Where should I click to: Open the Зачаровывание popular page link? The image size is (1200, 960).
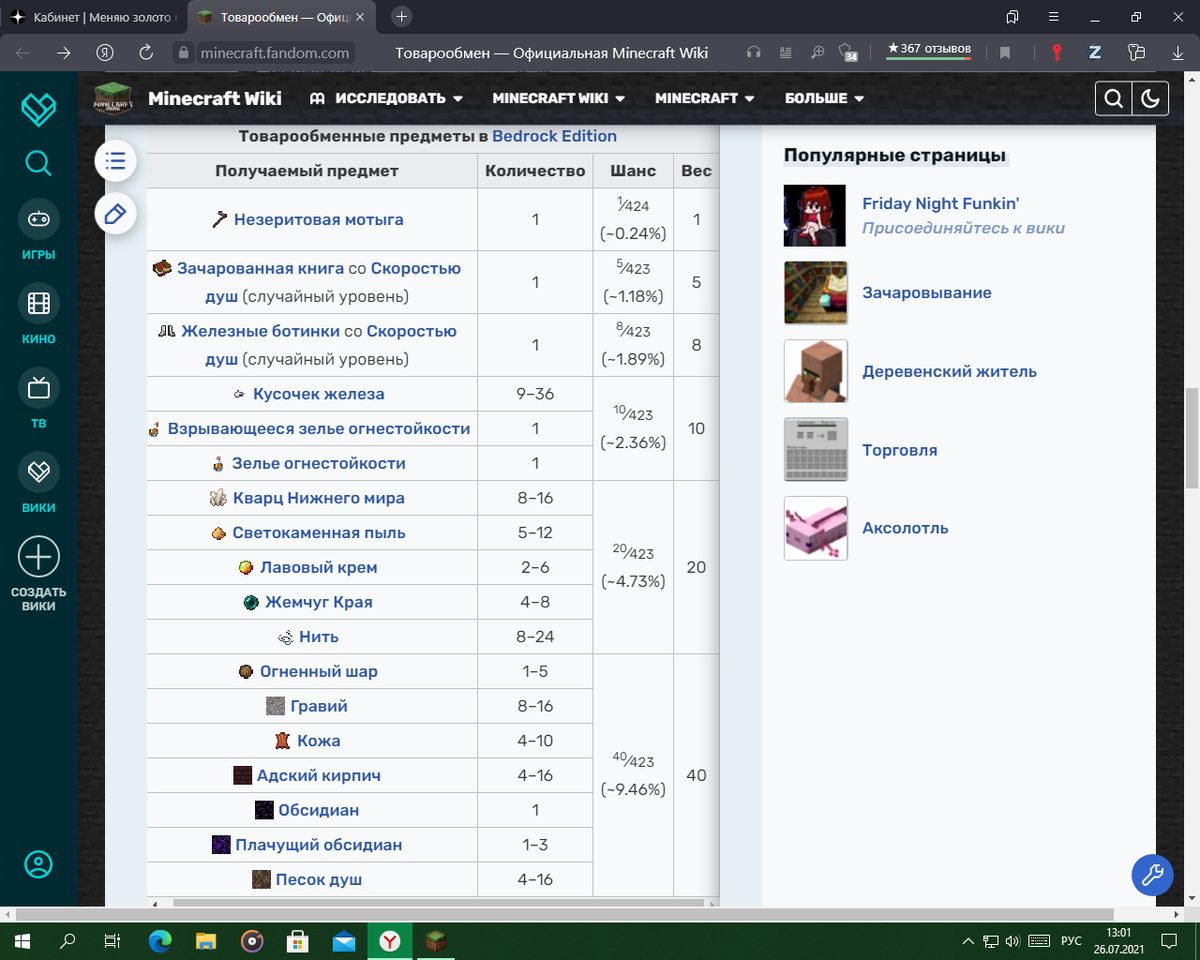pyautogui.click(x=927, y=293)
